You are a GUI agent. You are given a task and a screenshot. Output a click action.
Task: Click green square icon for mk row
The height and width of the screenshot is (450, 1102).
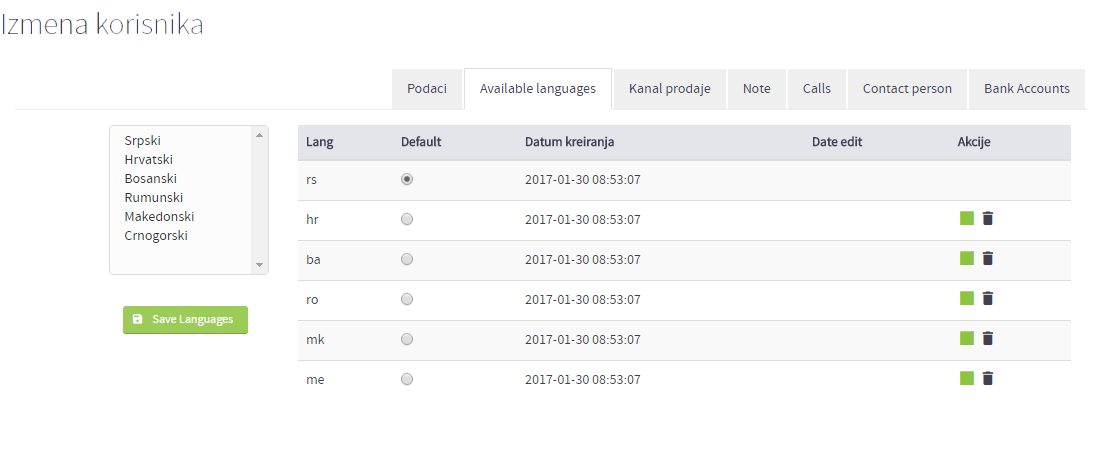tap(966, 338)
